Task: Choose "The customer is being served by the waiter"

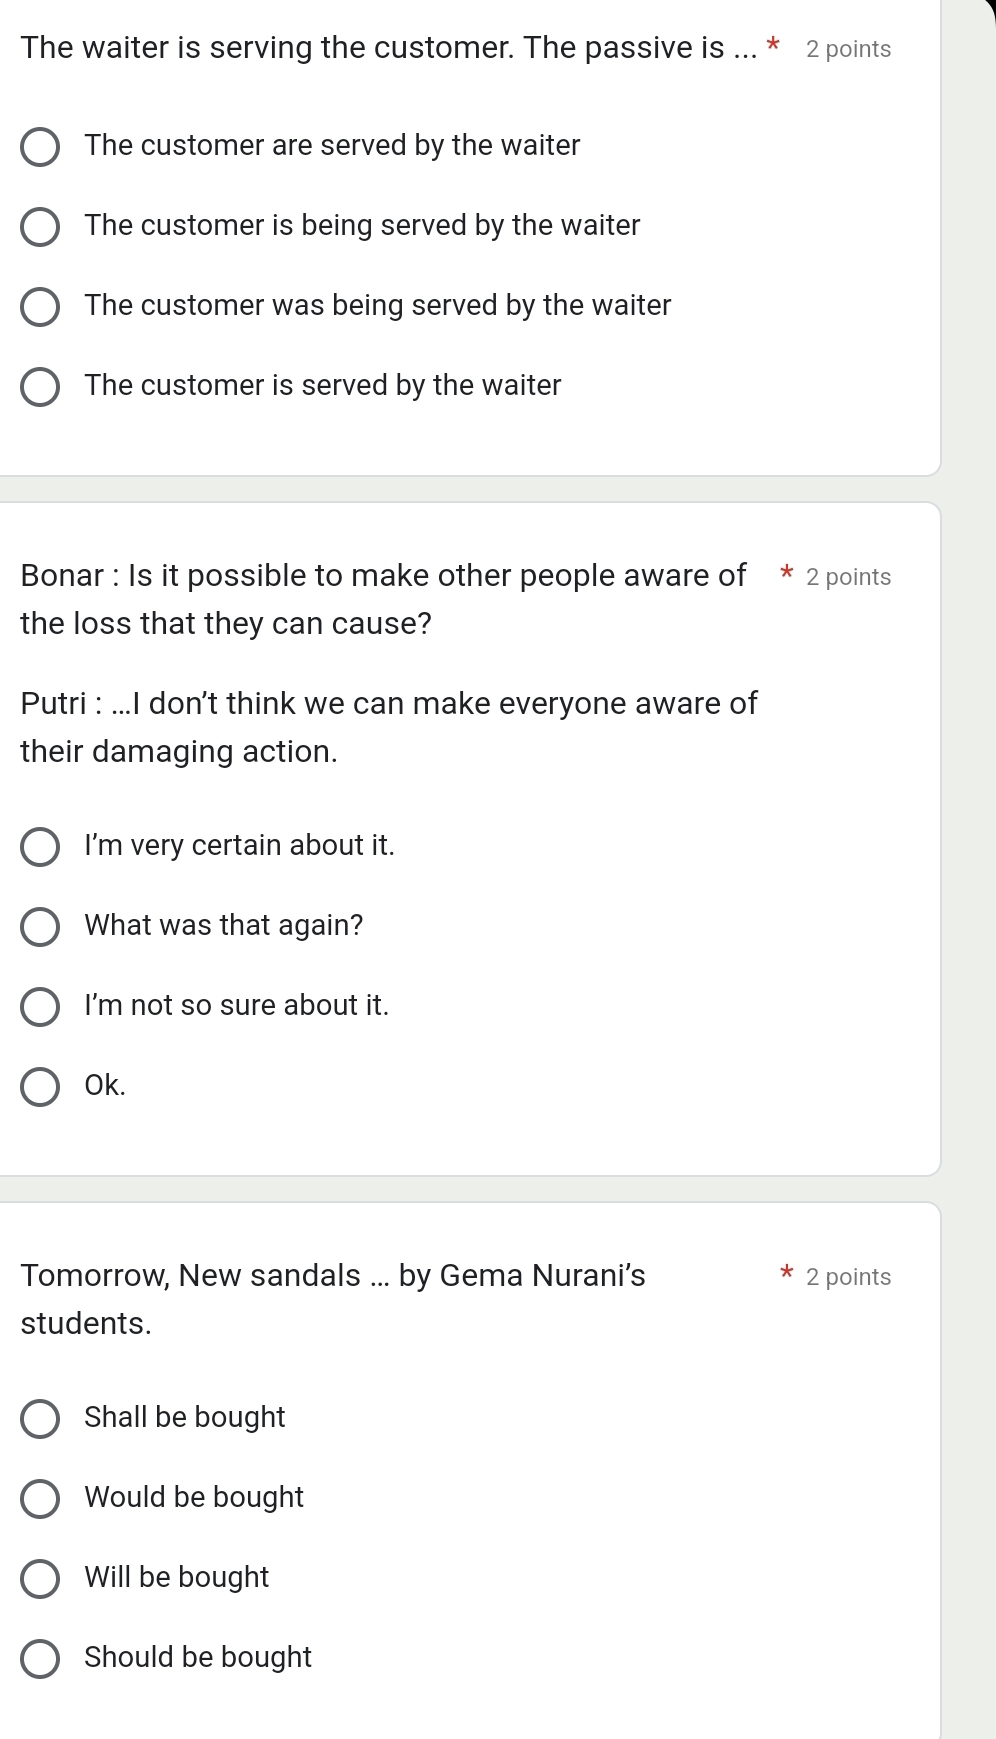Action: tap(40, 226)
